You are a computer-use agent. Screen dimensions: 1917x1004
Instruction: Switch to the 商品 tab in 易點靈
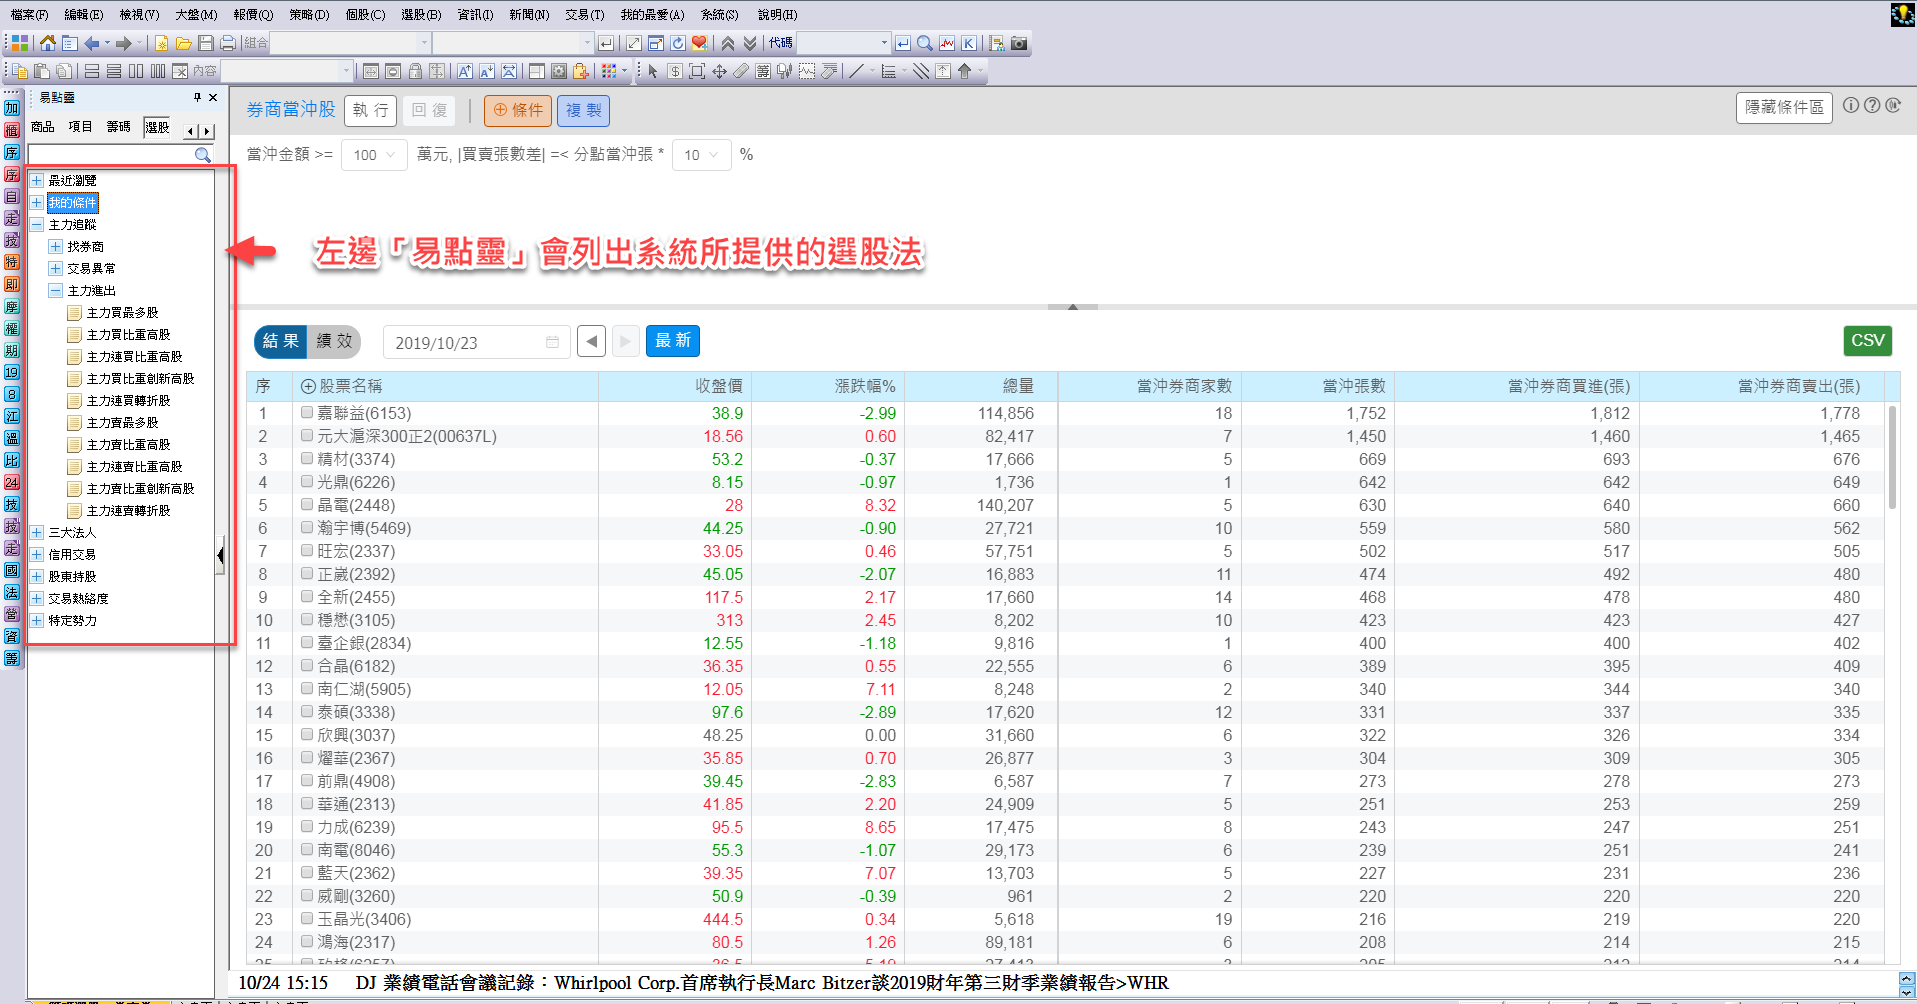[x=43, y=127]
